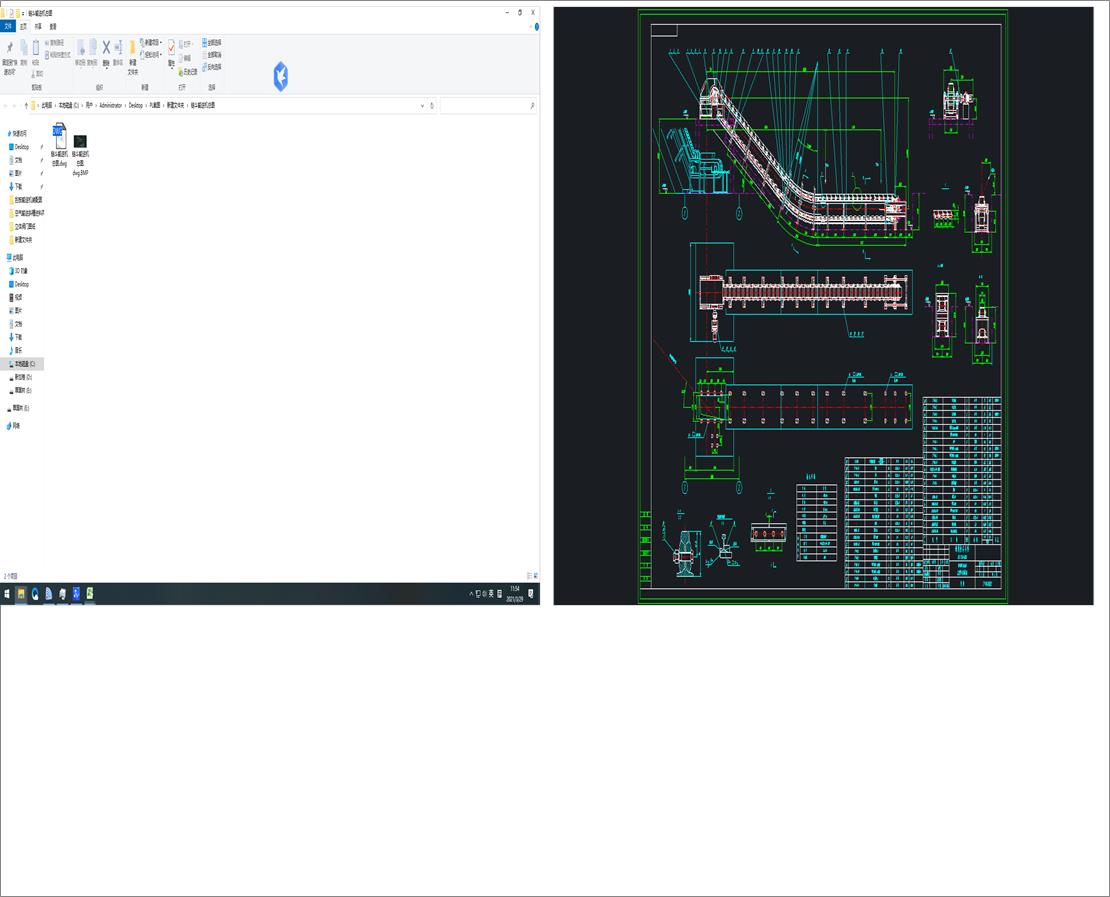This screenshot has height=897, width=1110.
Task: Click the Start button on the taskbar
Action: pyautogui.click(x=7, y=594)
